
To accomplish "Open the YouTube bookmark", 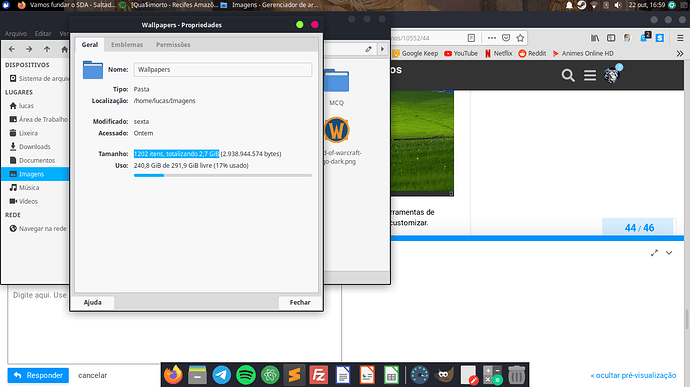I will pos(461,53).
